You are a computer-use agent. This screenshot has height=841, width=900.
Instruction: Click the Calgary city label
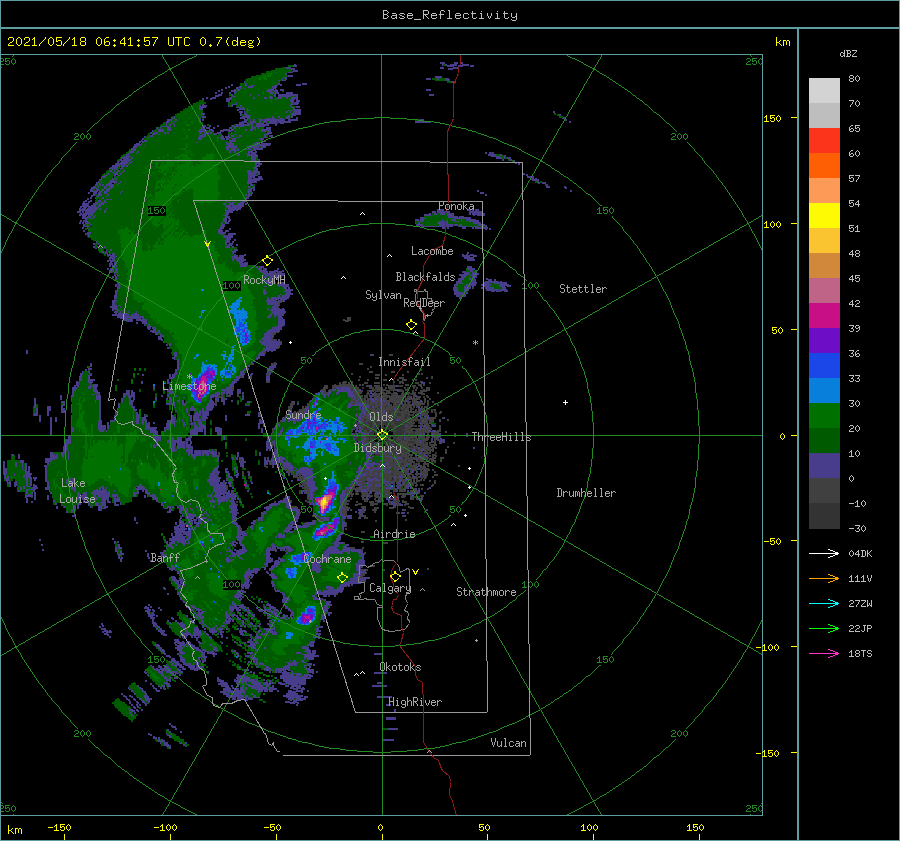click(390, 588)
